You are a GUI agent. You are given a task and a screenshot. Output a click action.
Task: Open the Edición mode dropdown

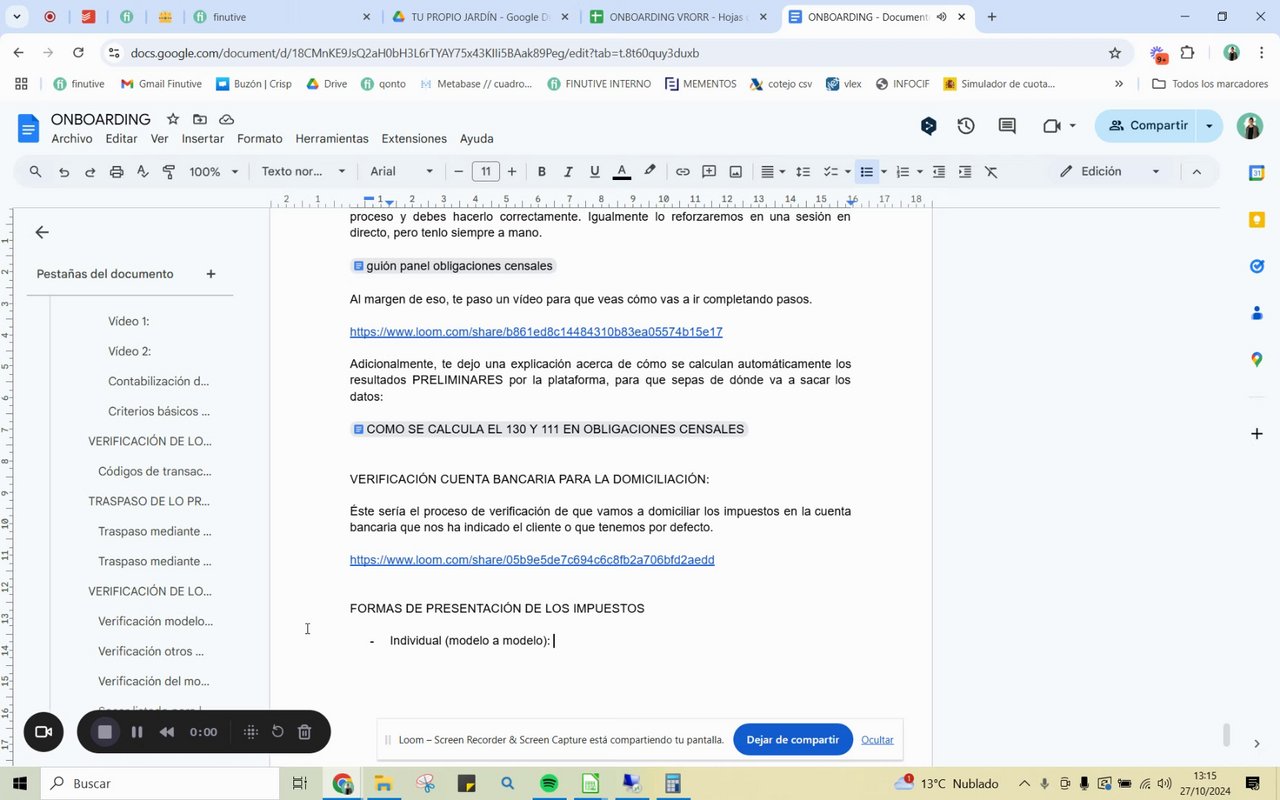(1110, 172)
